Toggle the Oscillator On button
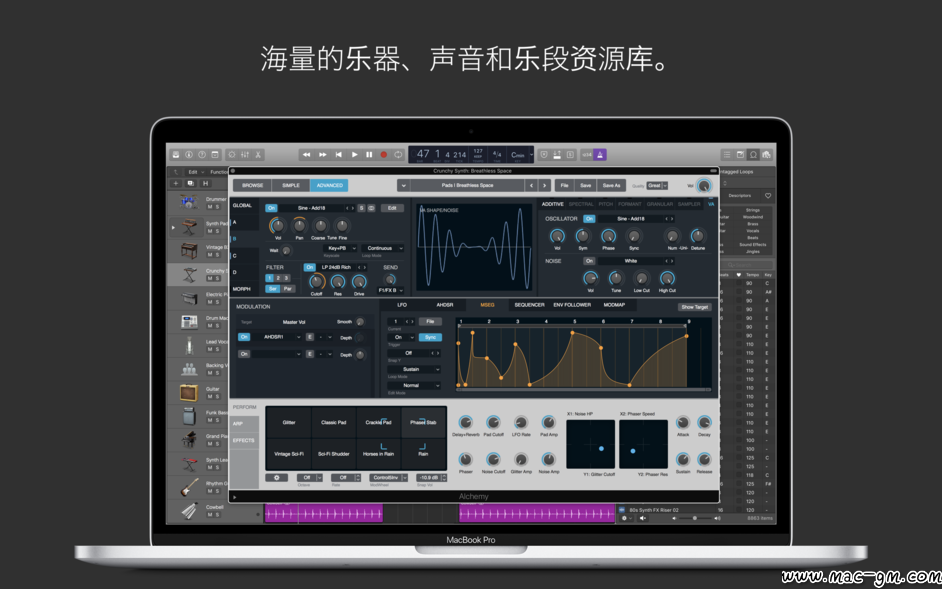This screenshot has height=589, width=942. (589, 219)
